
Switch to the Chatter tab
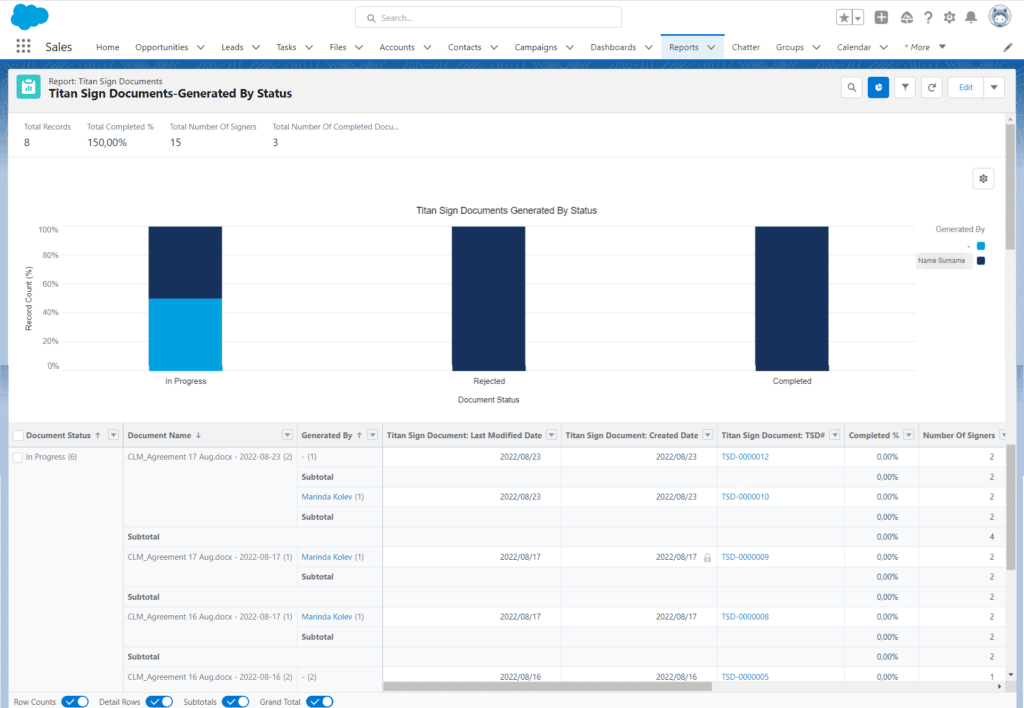coord(745,47)
